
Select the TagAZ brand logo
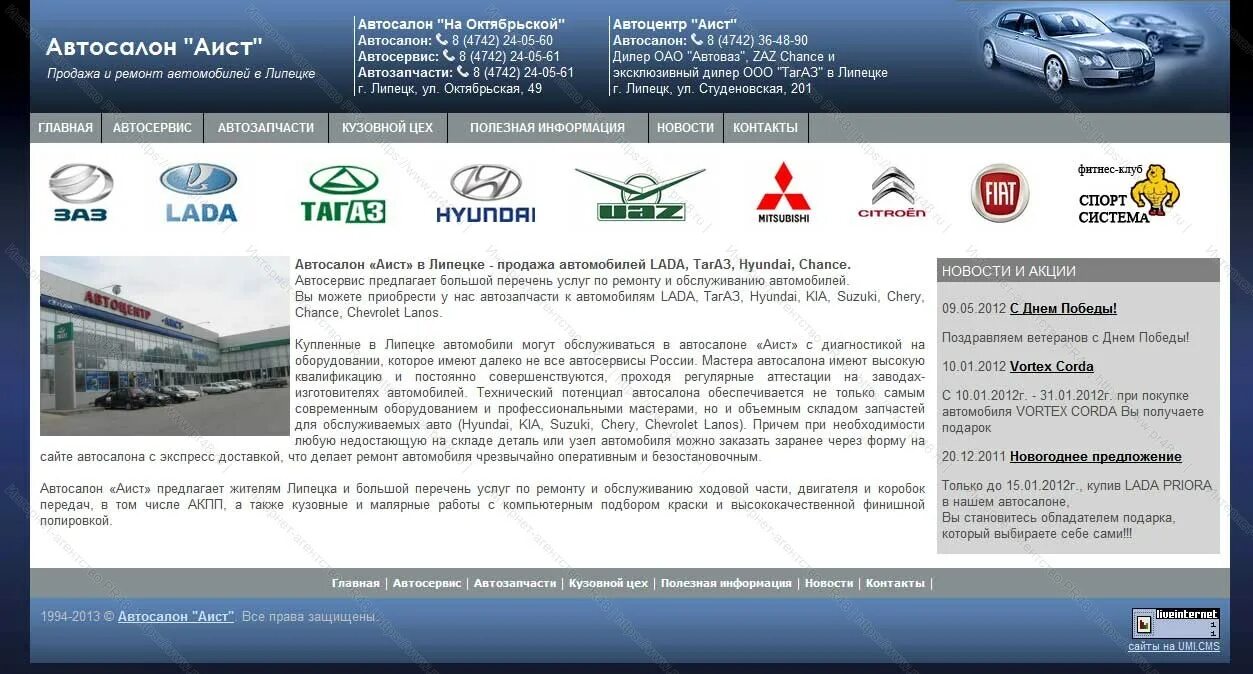coord(343,193)
